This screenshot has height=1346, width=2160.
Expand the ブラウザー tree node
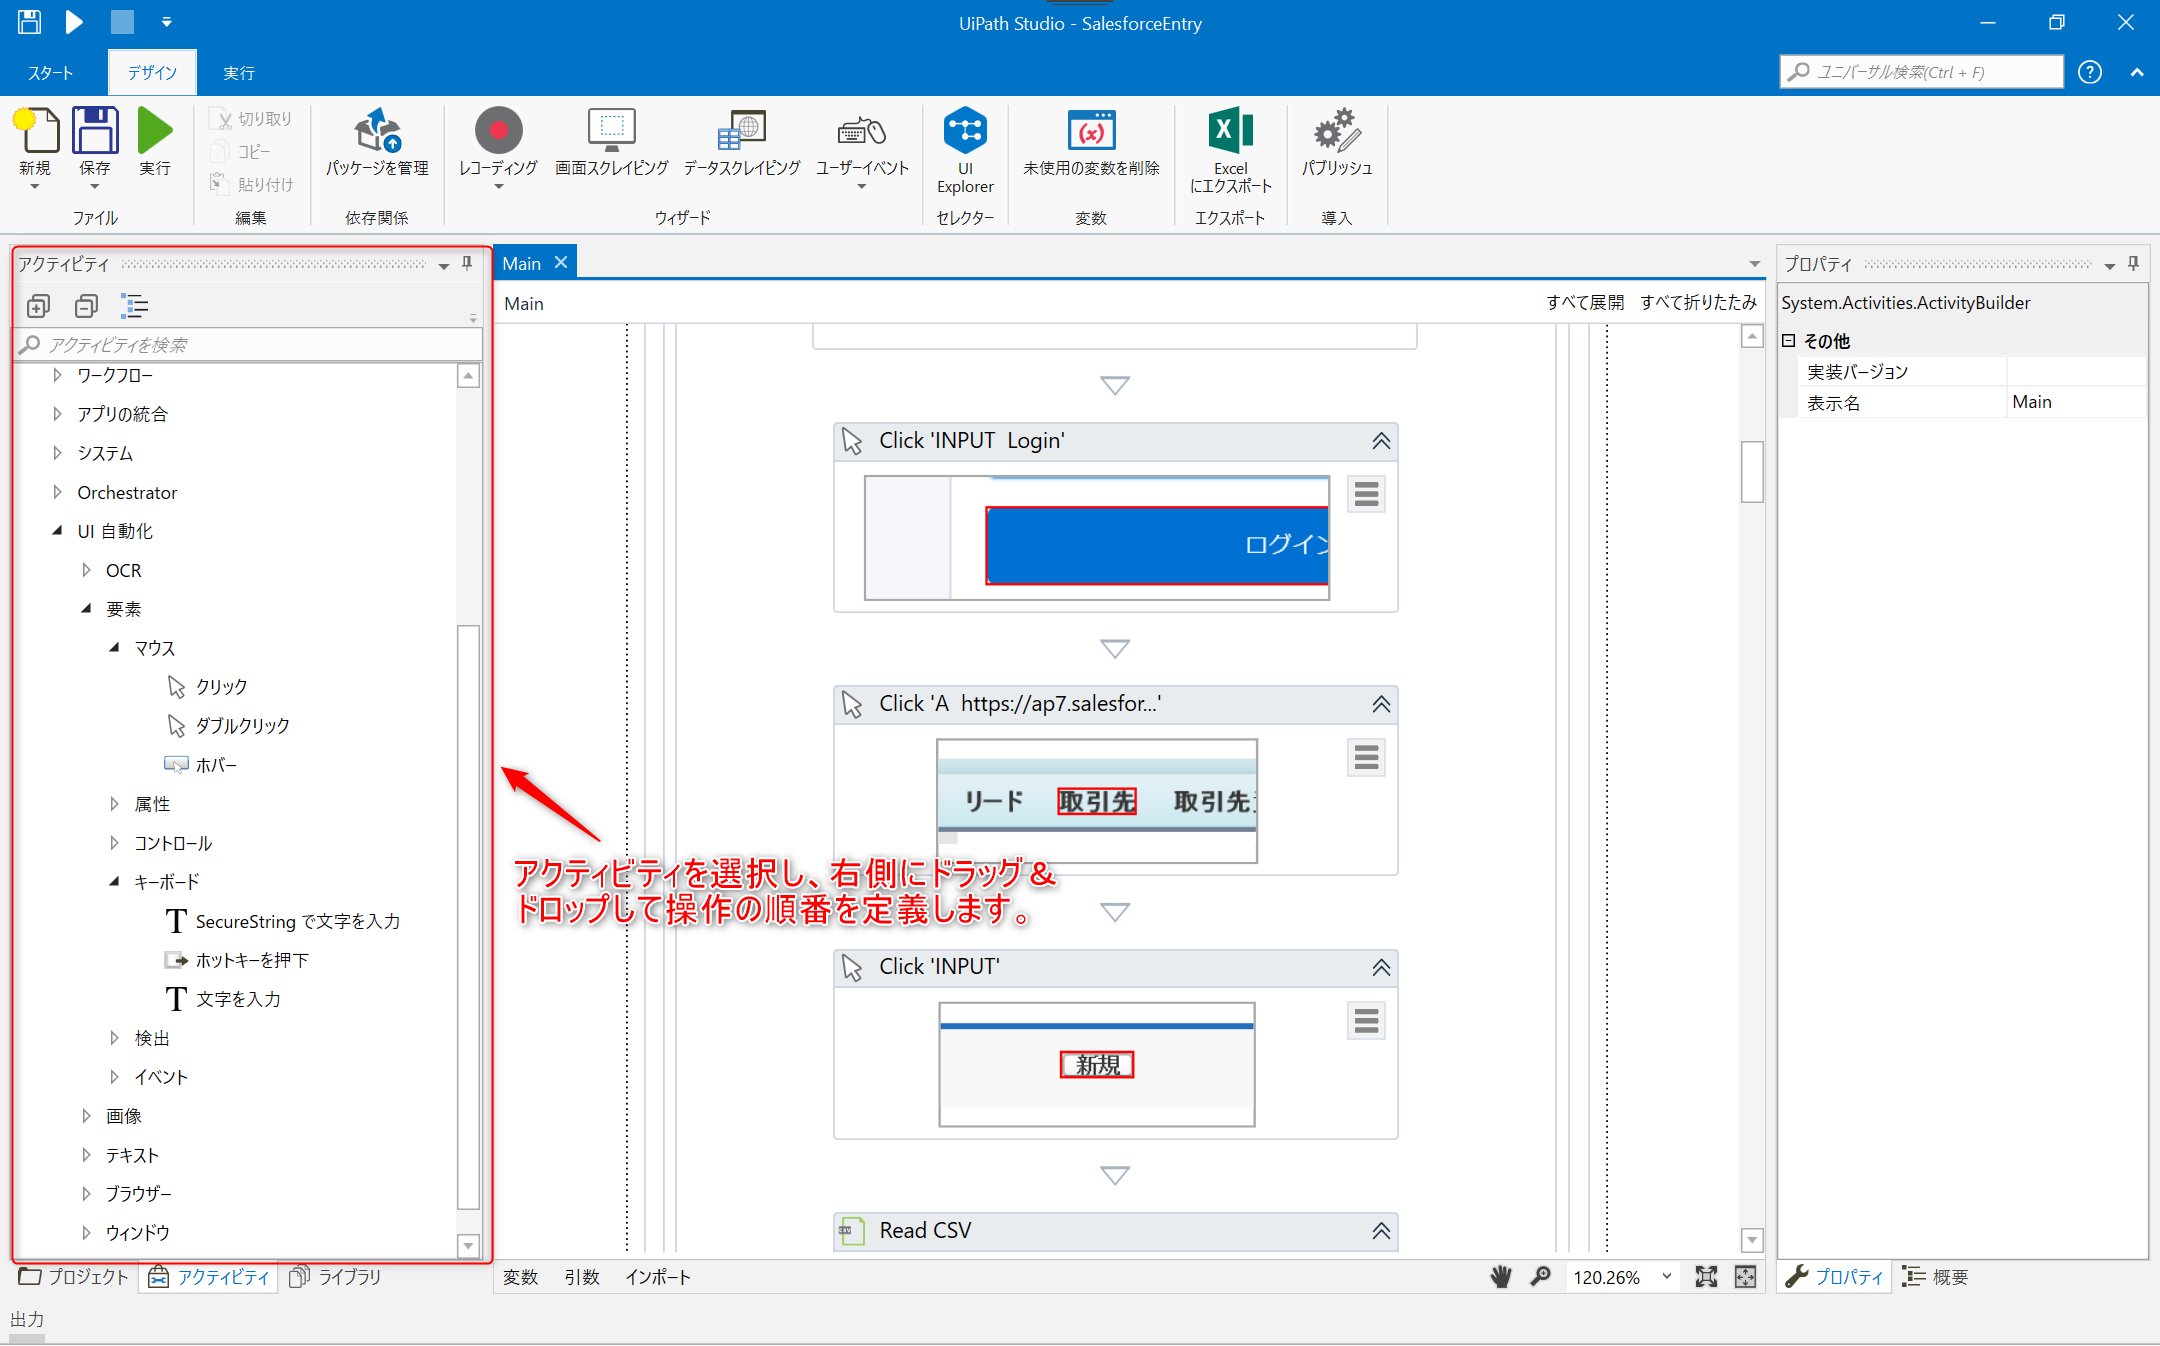86,1194
